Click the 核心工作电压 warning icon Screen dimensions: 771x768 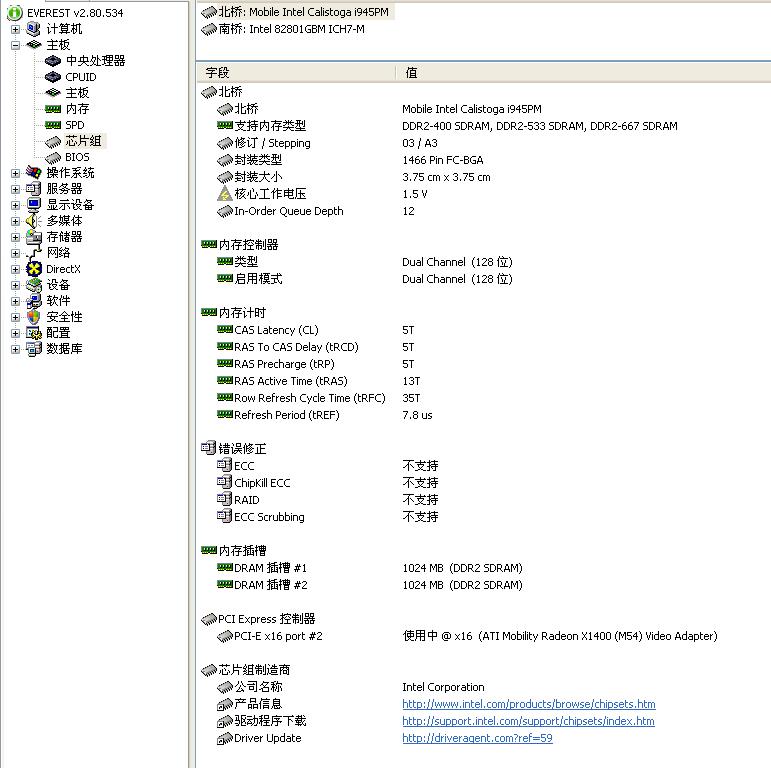click(x=225, y=194)
